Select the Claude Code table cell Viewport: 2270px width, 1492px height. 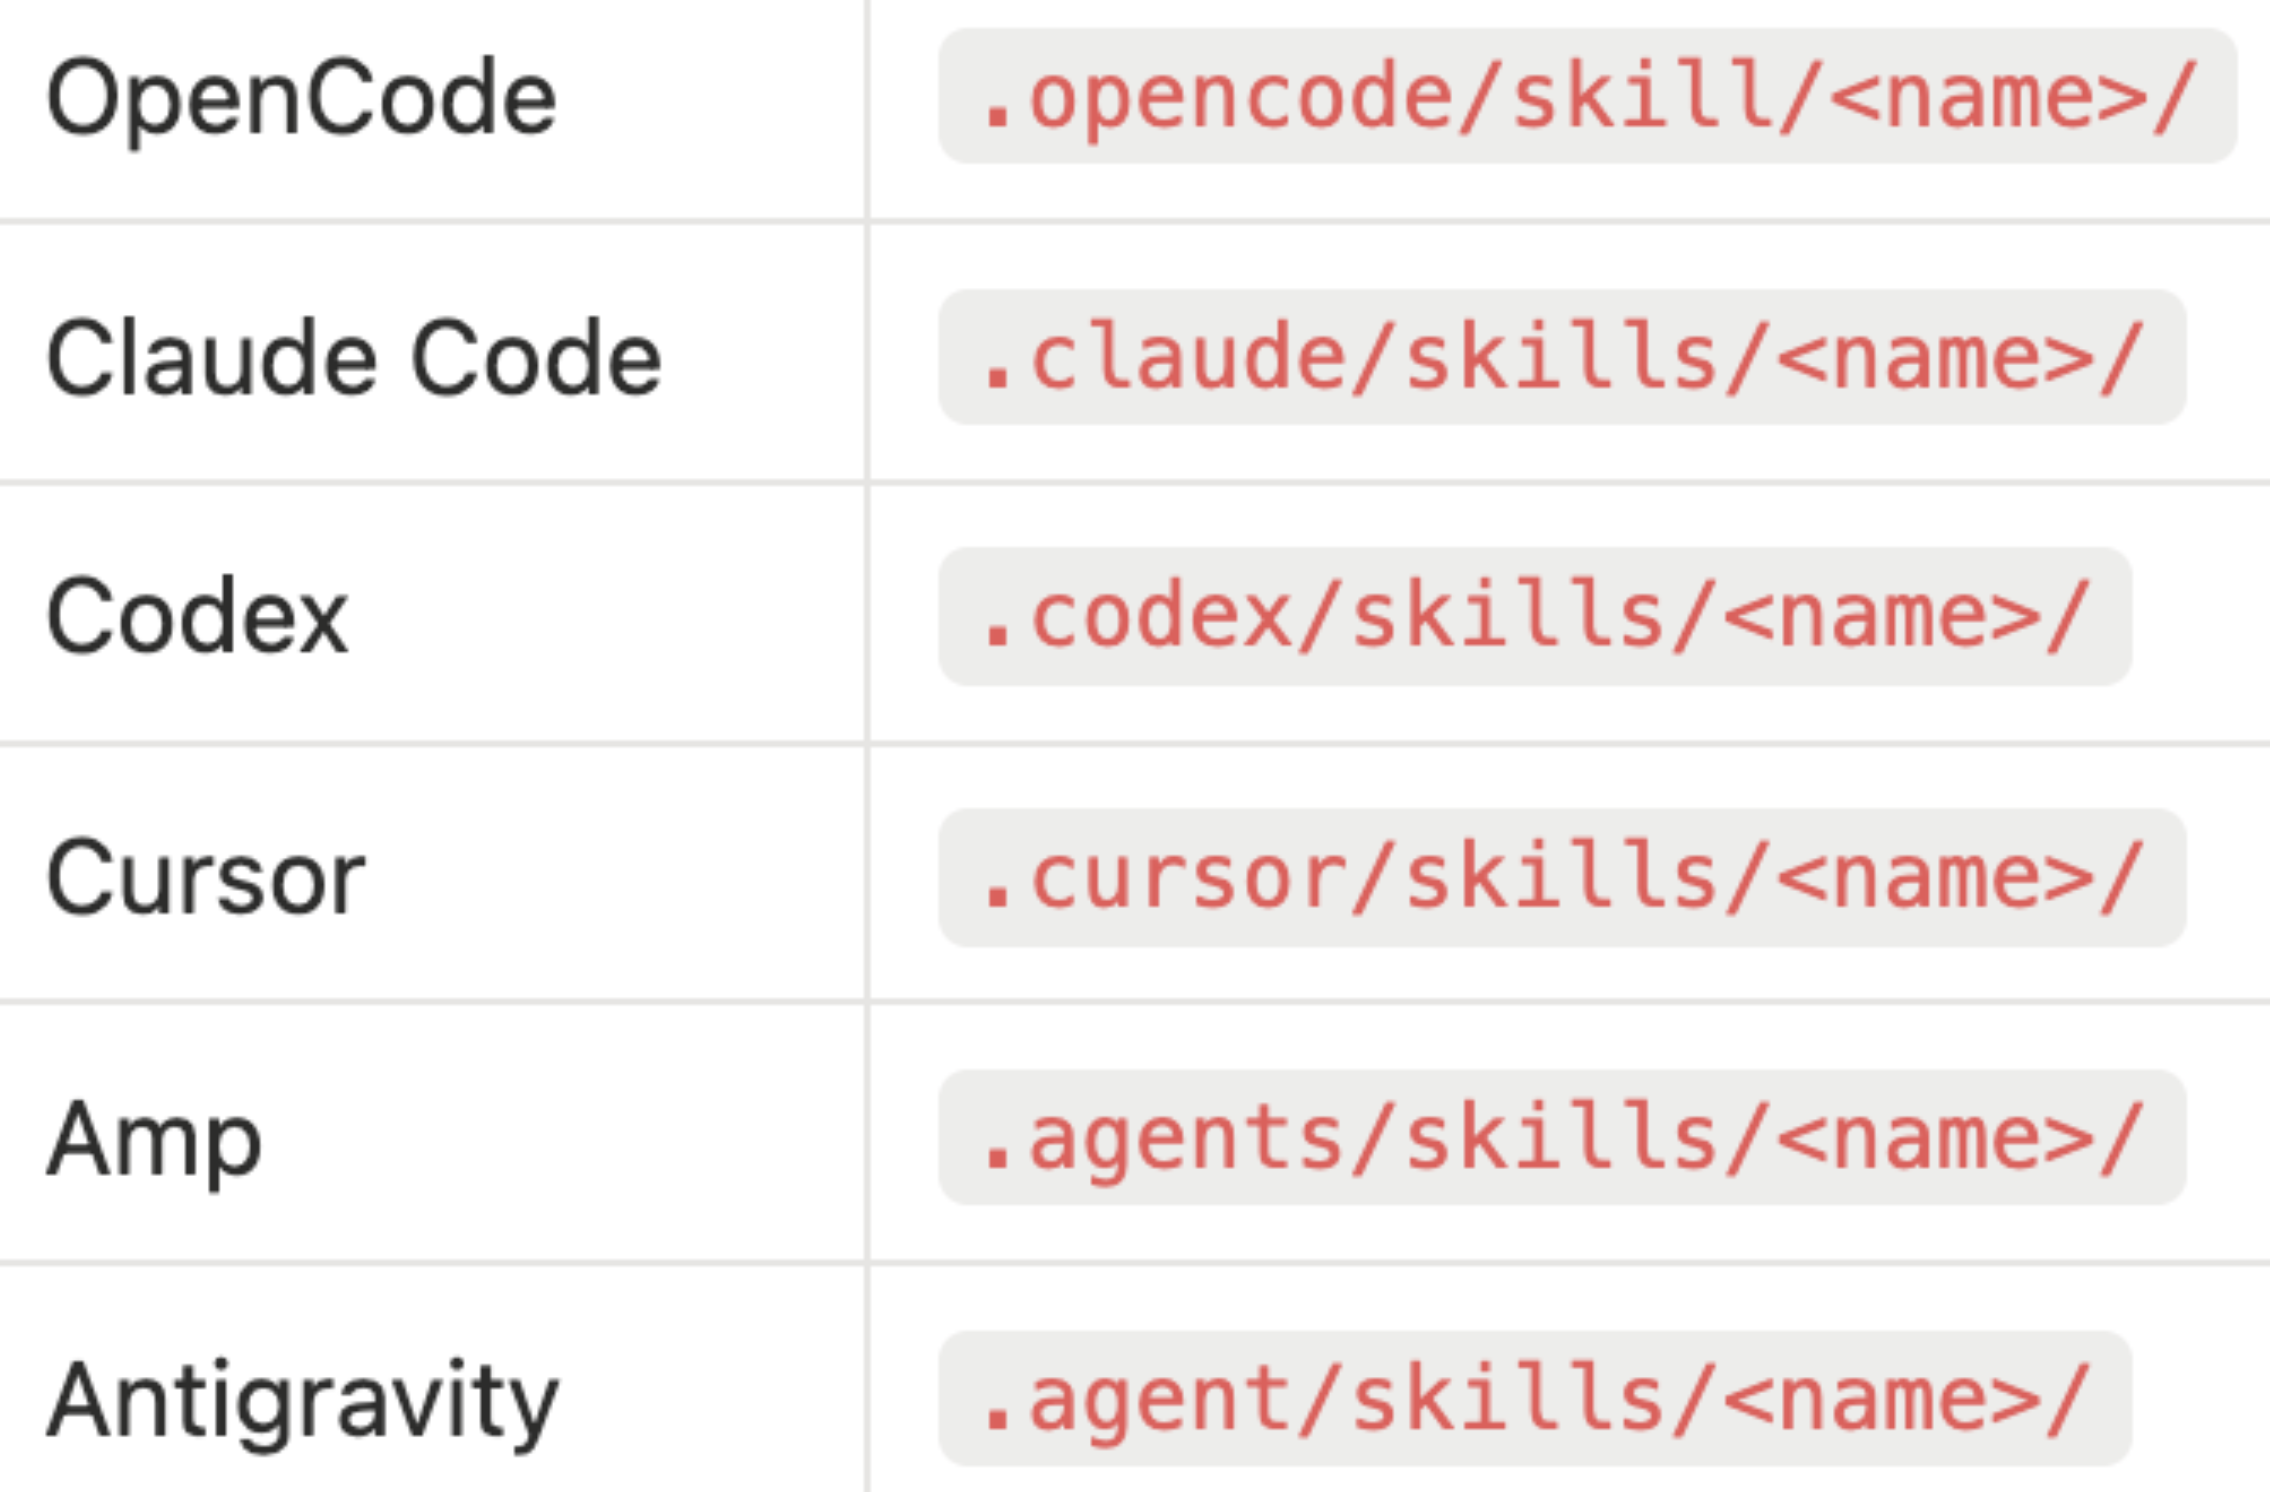point(353,358)
